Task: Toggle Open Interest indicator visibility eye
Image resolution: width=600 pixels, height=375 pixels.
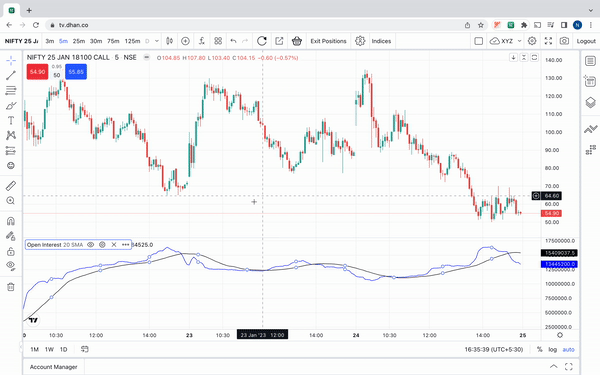Action: click(x=90, y=245)
